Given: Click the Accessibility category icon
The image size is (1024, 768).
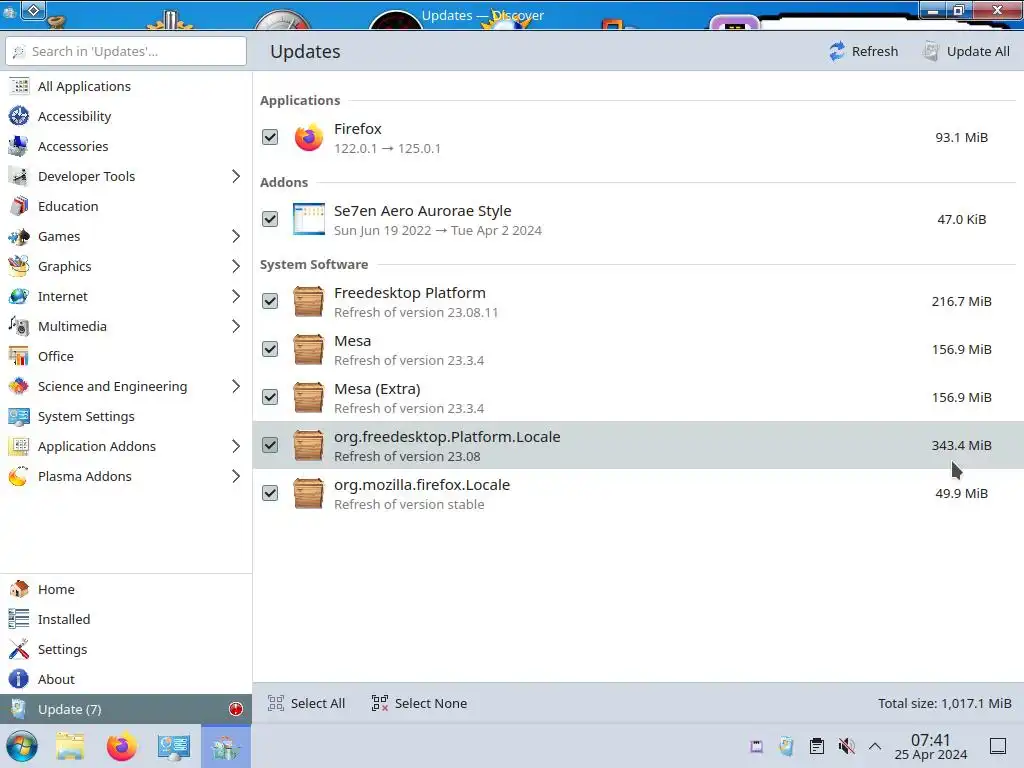Looking at the screenshot, I should [x=19, y=116].
